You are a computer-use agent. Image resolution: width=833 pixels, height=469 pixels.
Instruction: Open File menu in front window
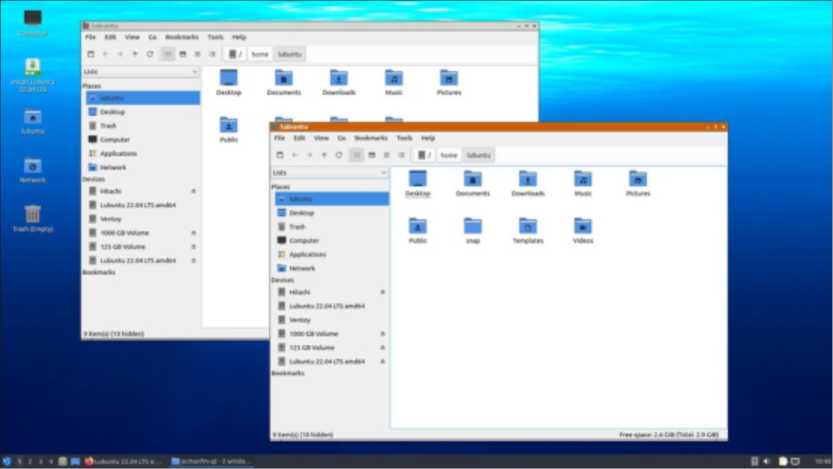coord(279,138)
